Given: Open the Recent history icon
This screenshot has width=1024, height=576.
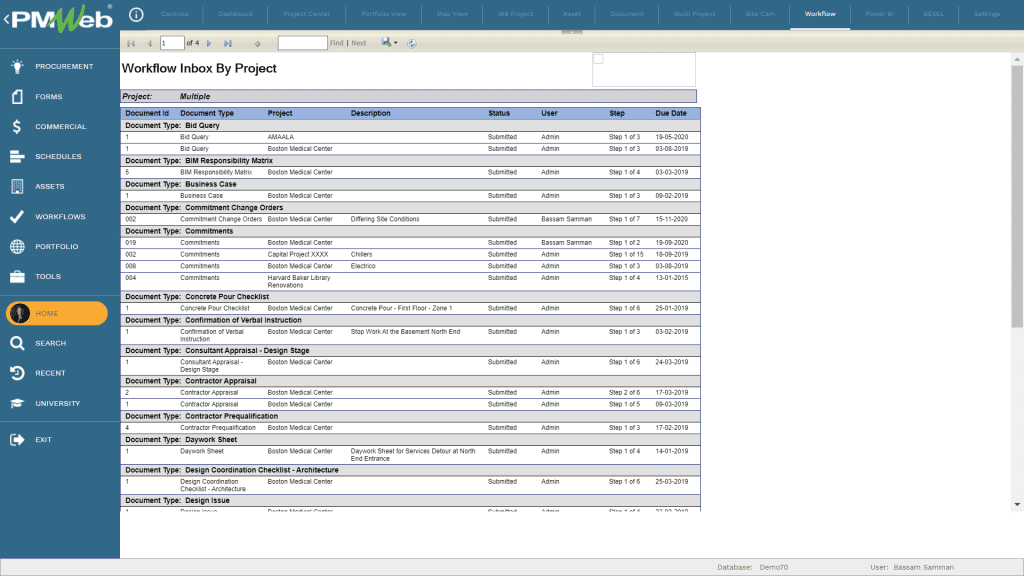Looking at the screenshot, I should (x=18, y=373).
